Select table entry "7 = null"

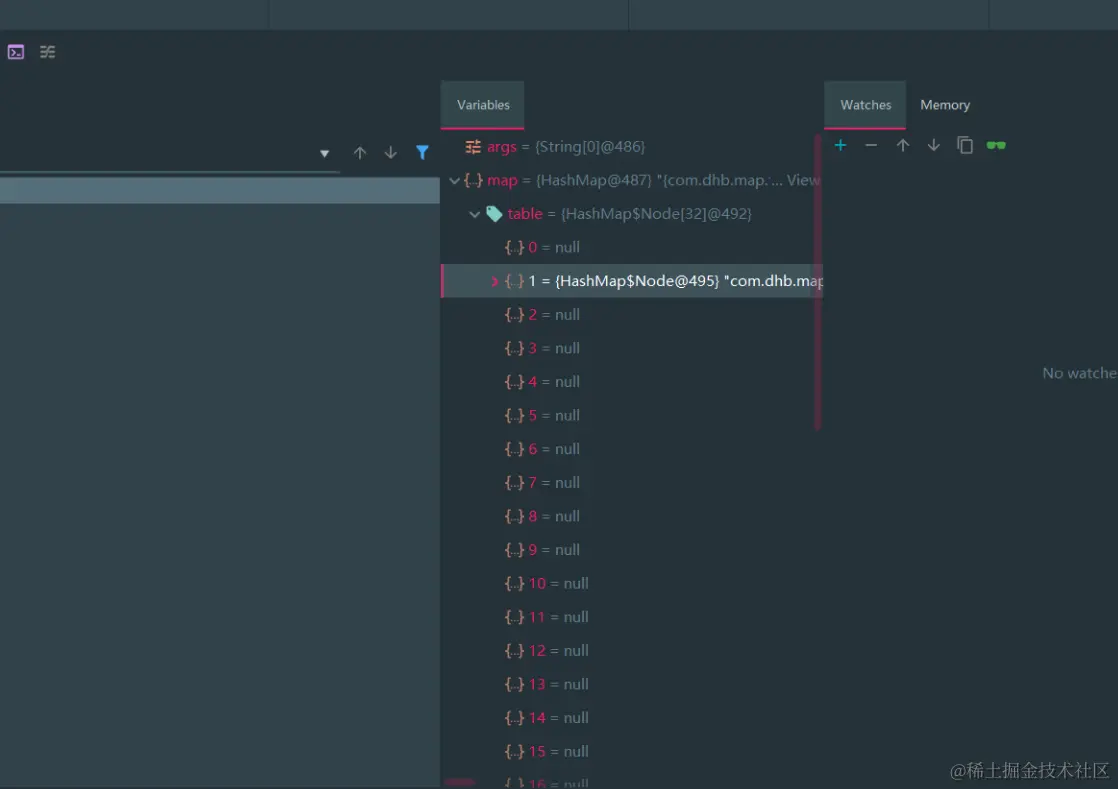coord(631,483)
